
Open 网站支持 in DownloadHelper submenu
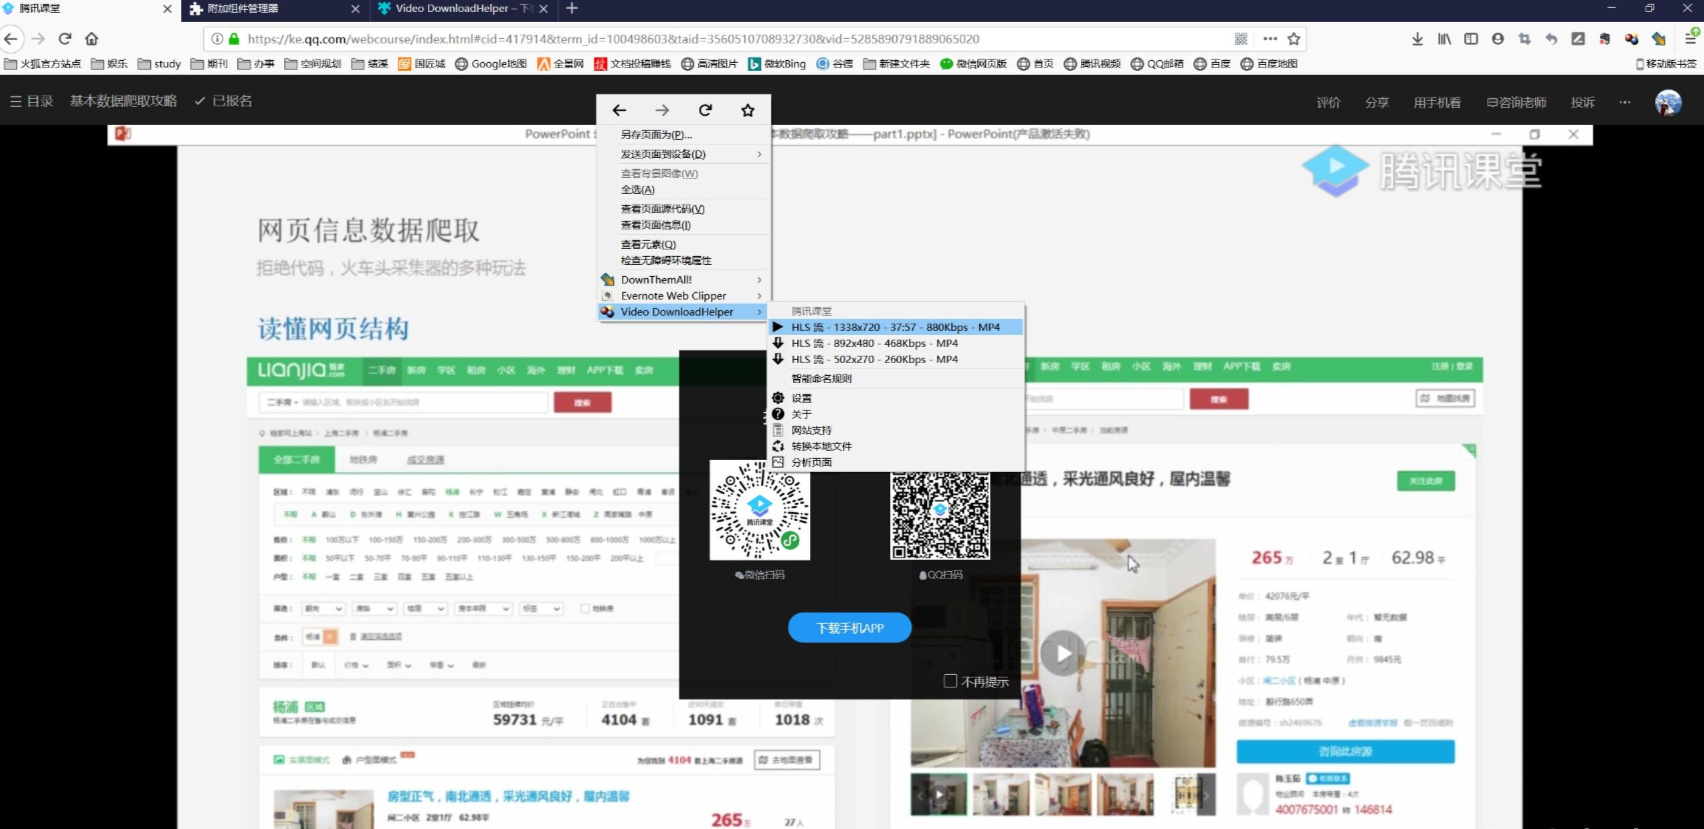(896, 430)
